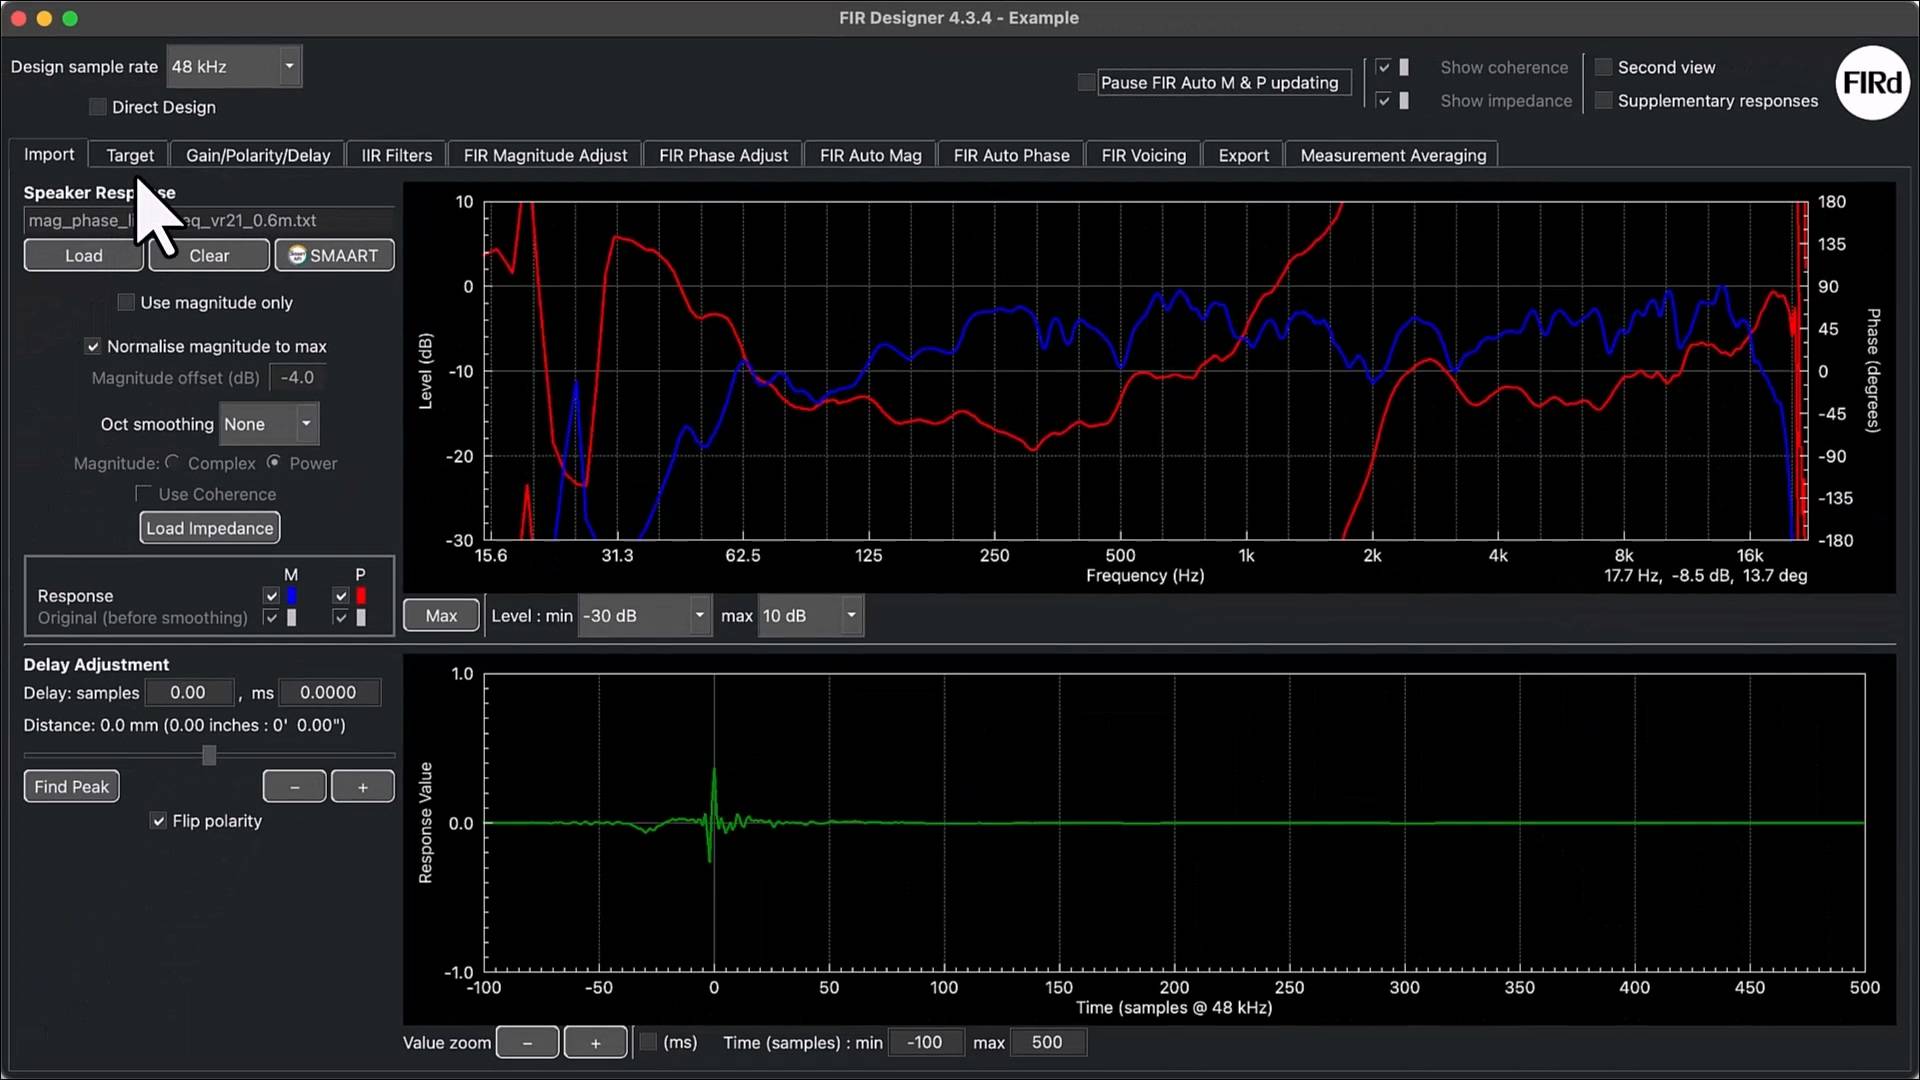Enable Use magnitude only

pos(126,302)
